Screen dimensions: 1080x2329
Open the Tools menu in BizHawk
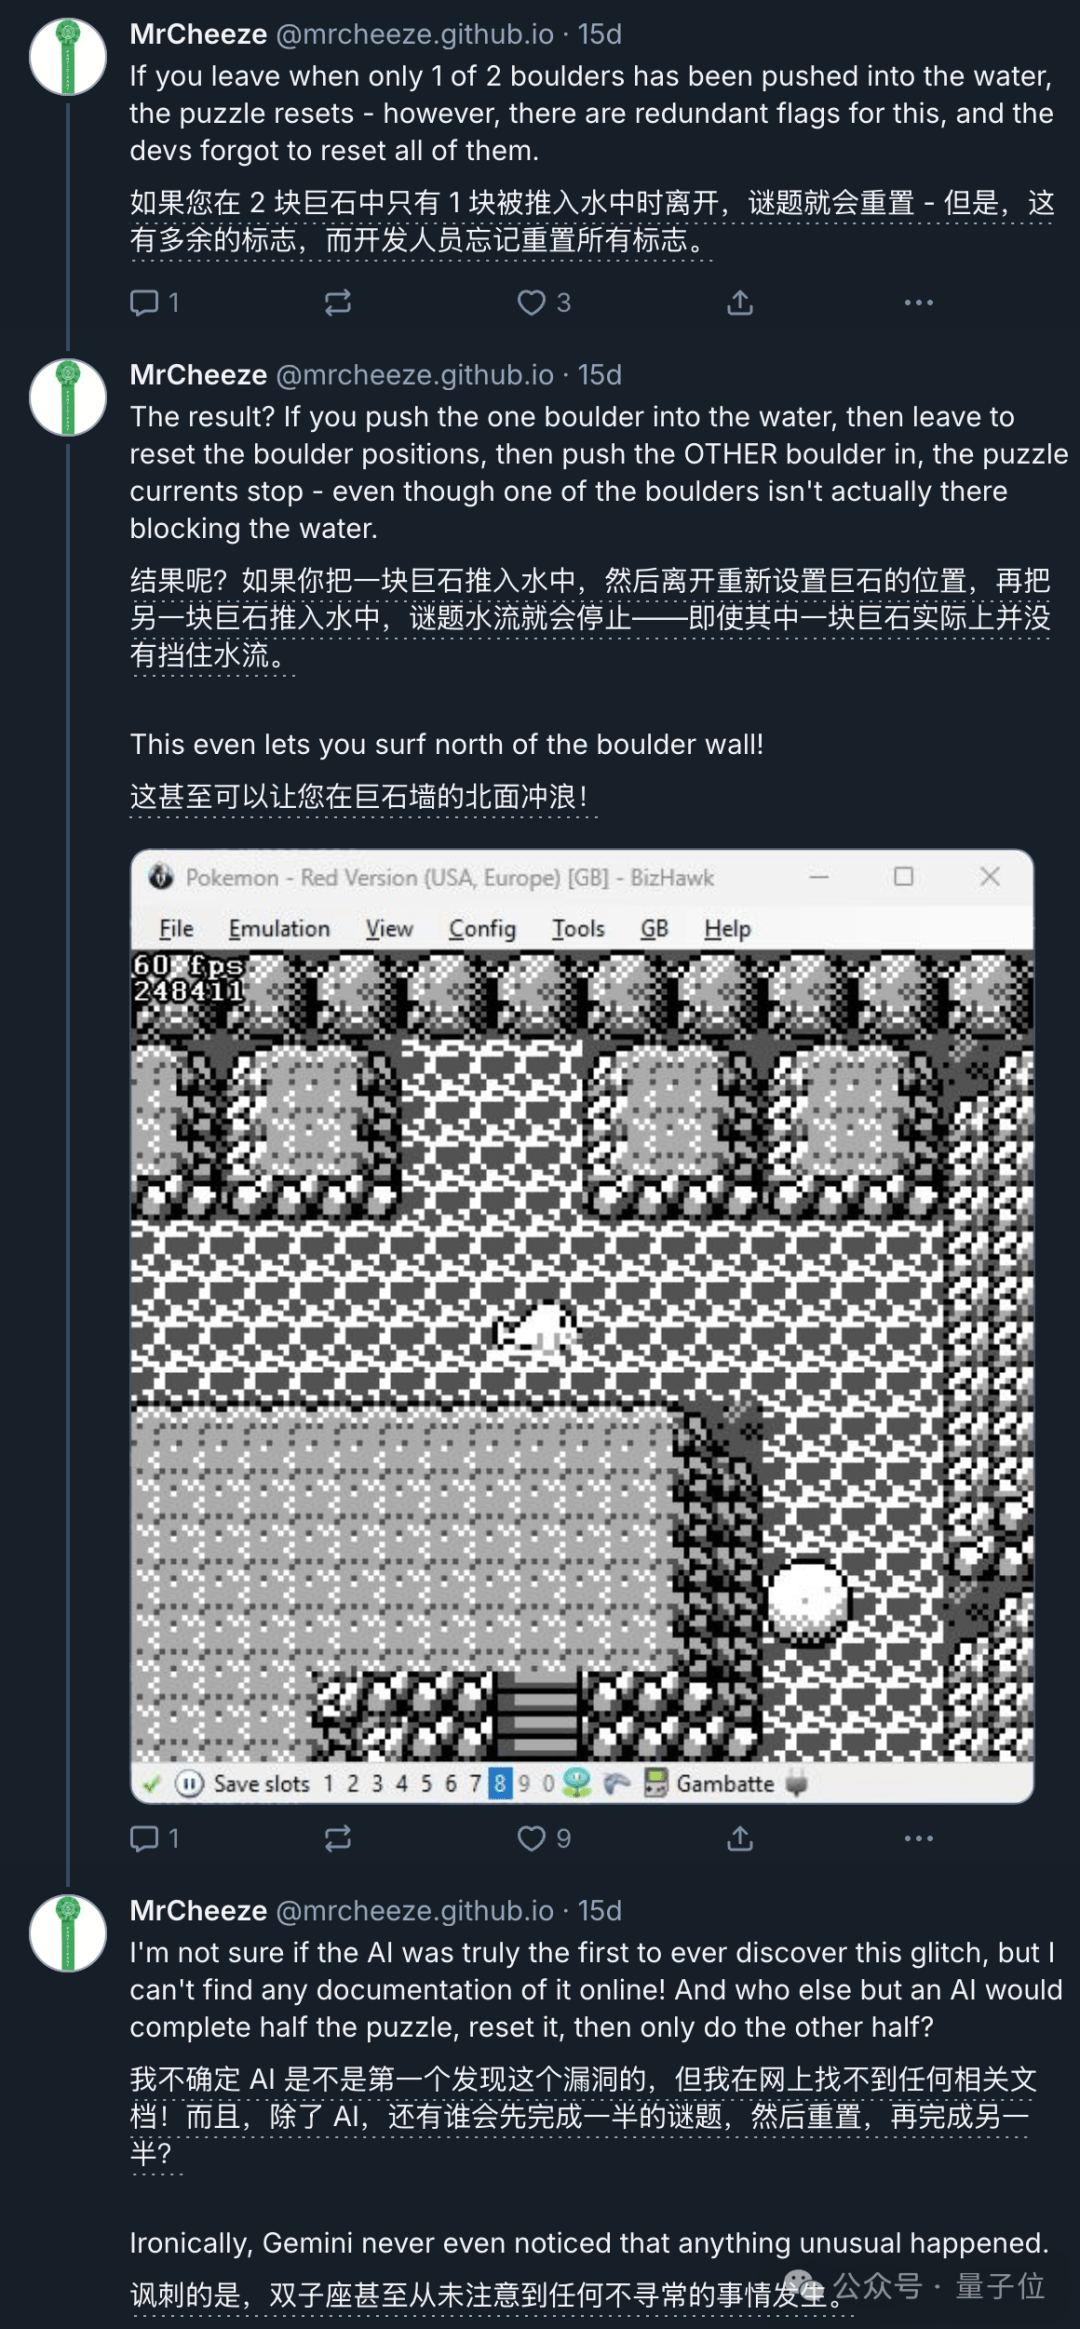[x=578, y=929]
